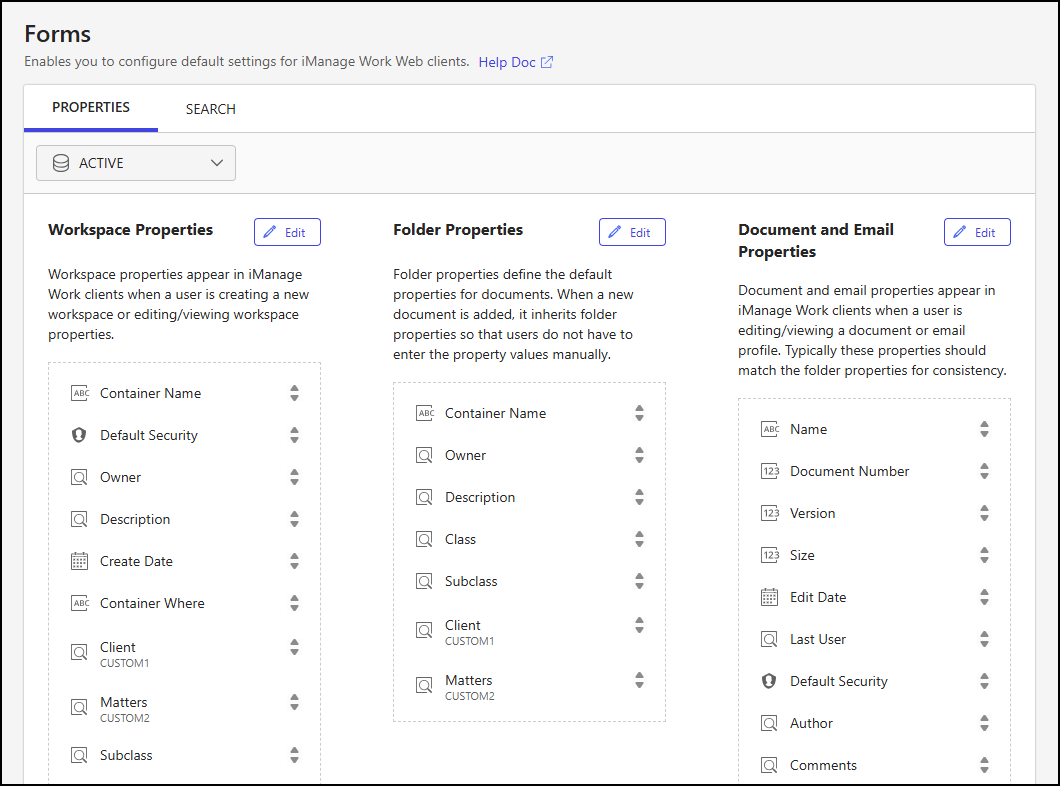Image resolution: width=1060 pixels, height=786 pixels.
Task: Edit the Workspace Properties section
Action: 287,231
